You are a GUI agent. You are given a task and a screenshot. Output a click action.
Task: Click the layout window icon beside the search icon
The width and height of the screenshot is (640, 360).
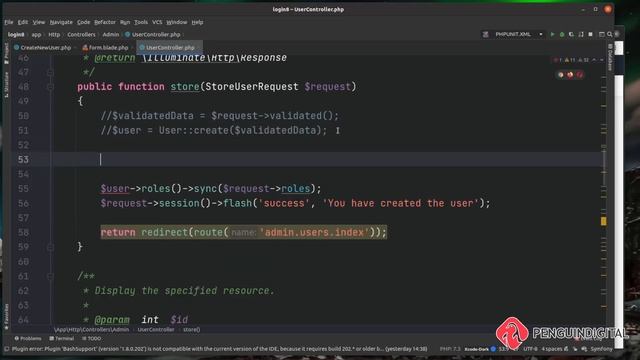601,35
